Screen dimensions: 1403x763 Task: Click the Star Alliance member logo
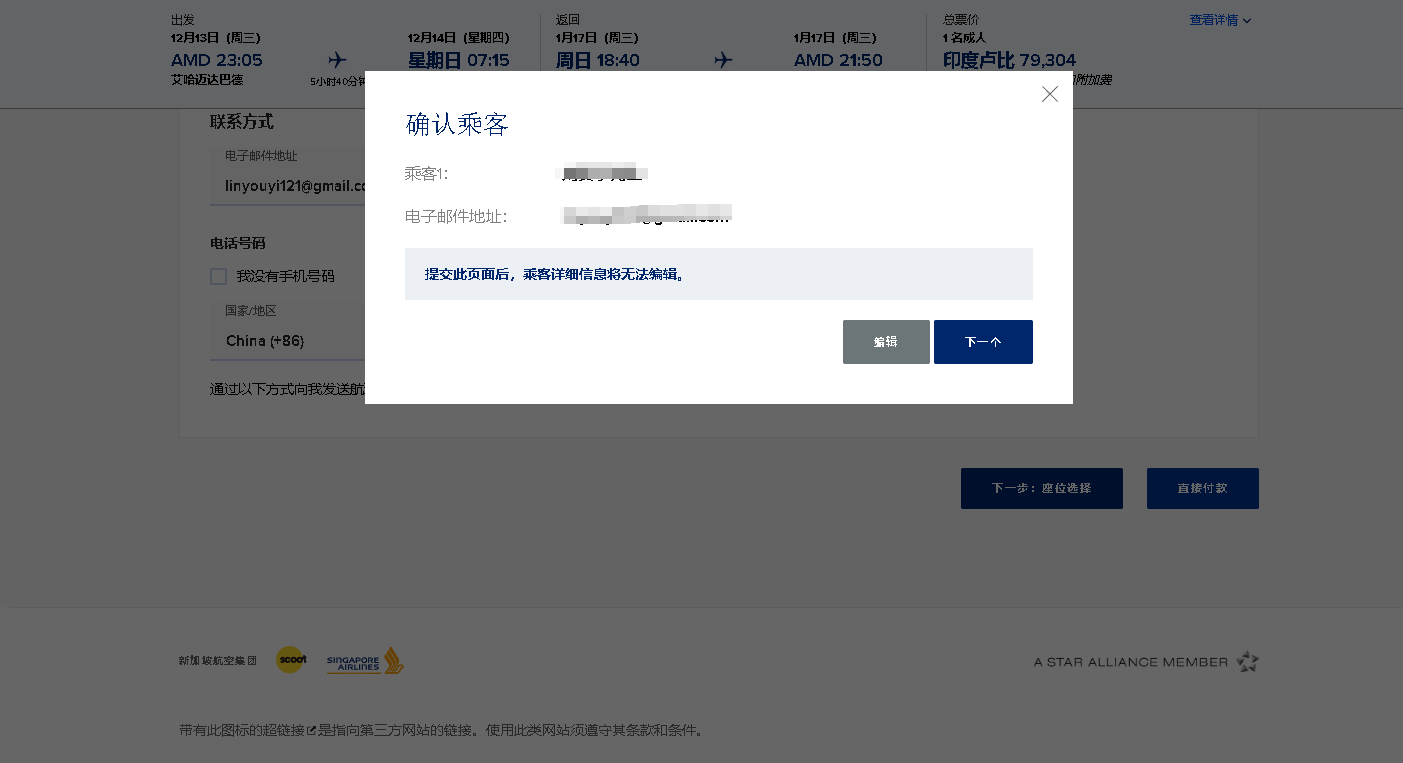[x=1146, y=662]
